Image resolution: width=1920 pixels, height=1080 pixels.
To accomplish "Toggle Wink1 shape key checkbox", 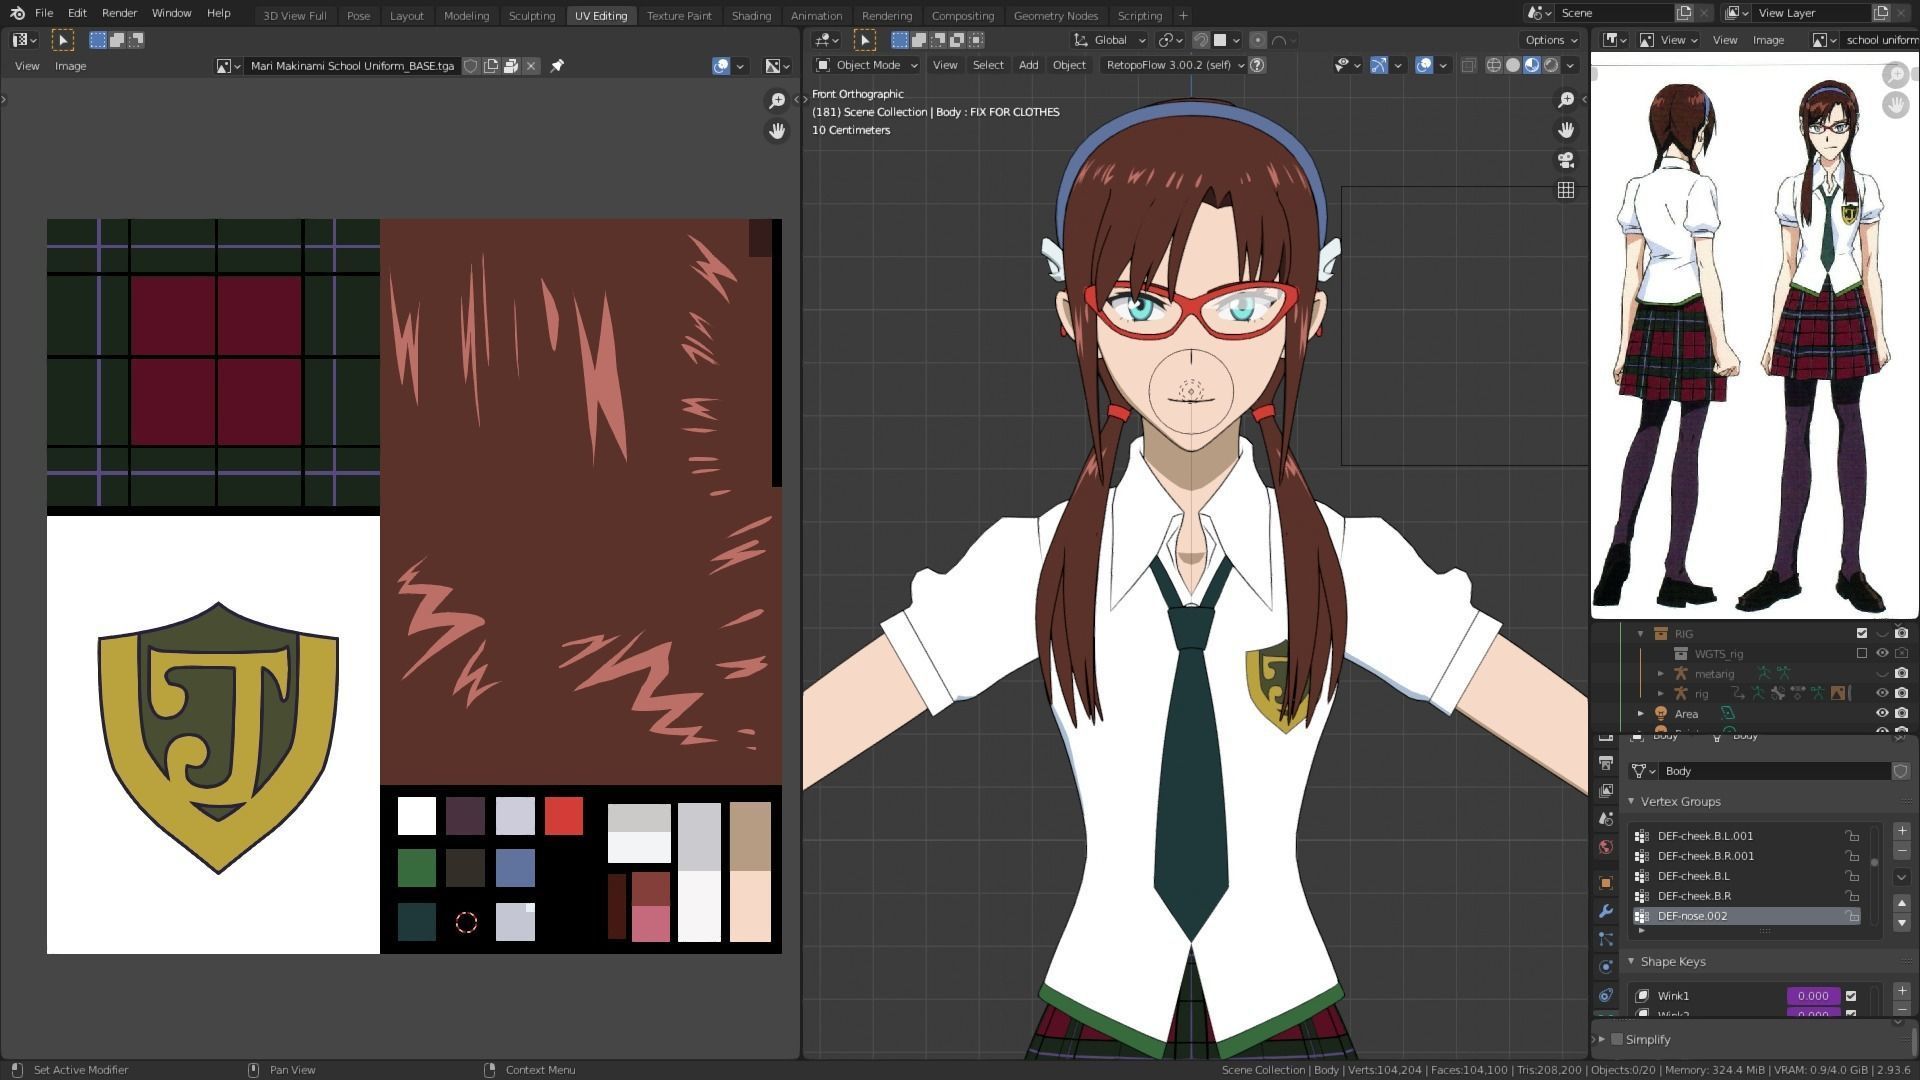I will point(1851,996).
